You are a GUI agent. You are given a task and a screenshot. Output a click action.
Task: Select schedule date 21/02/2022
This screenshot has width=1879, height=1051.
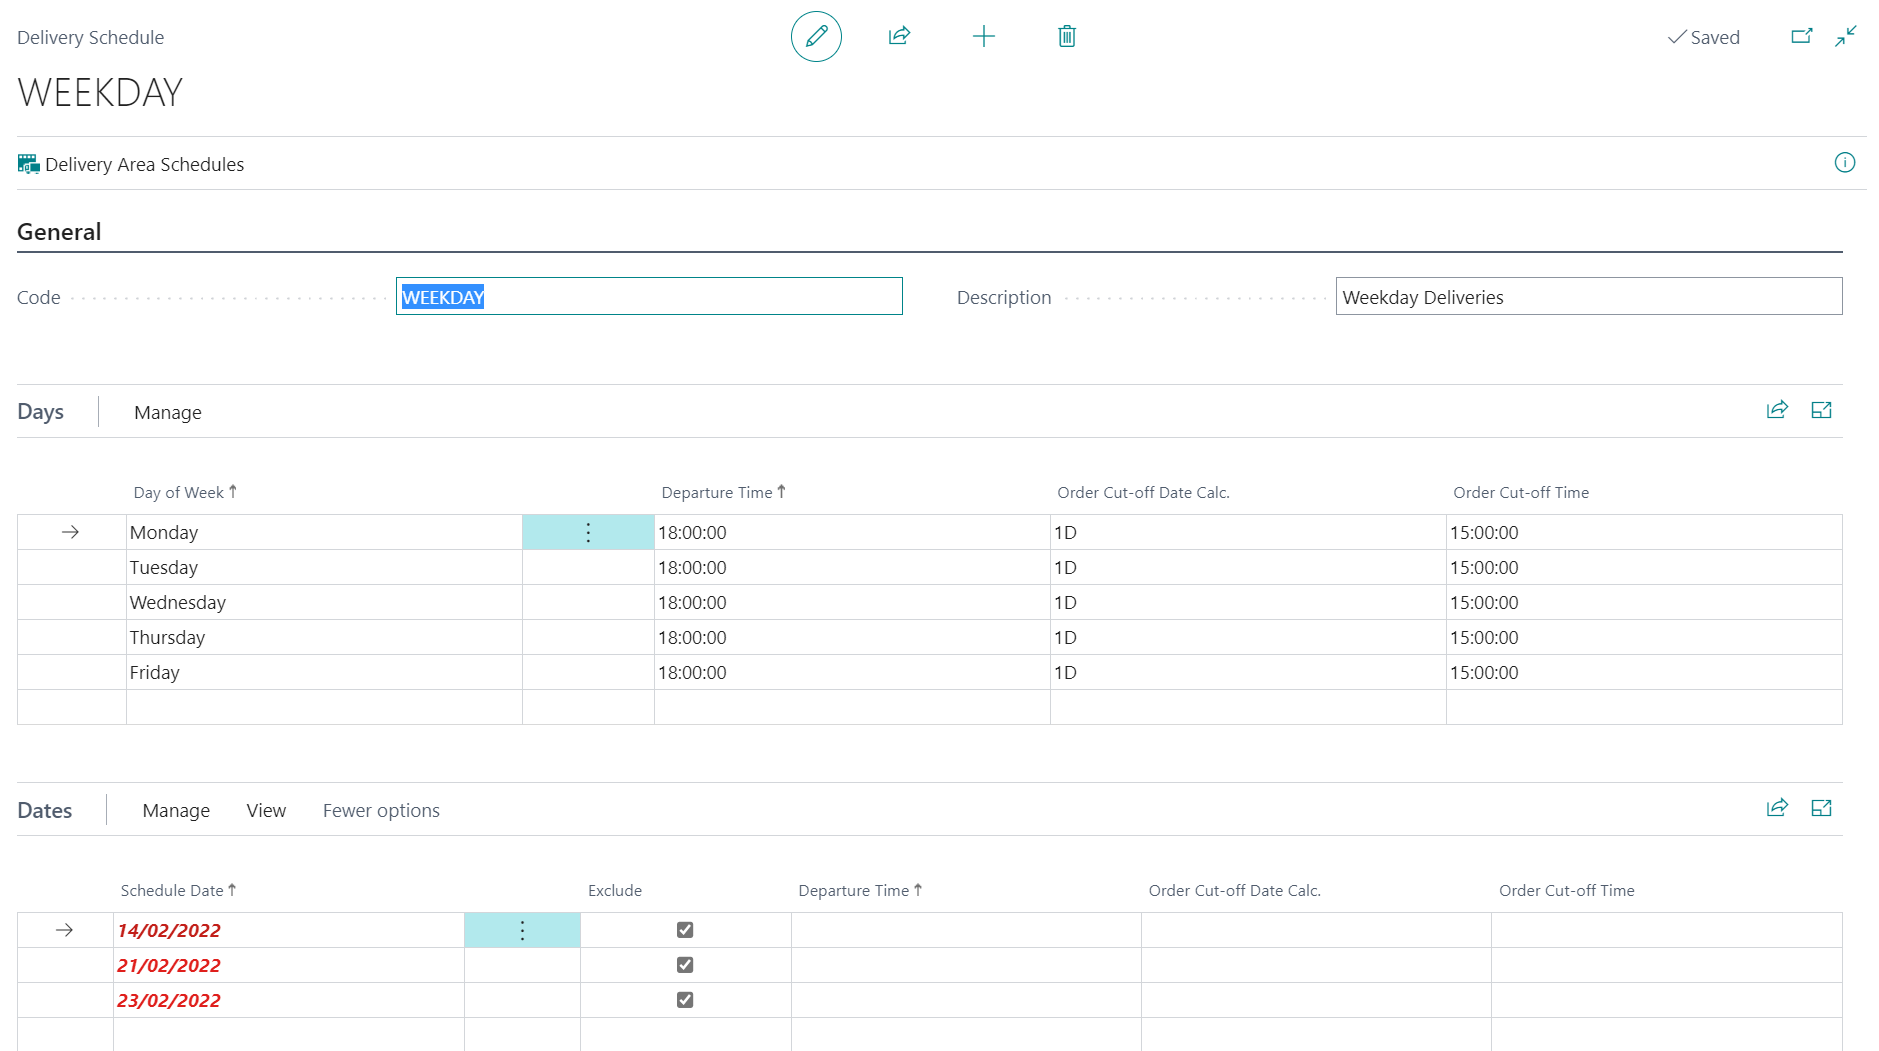(289, 965)
